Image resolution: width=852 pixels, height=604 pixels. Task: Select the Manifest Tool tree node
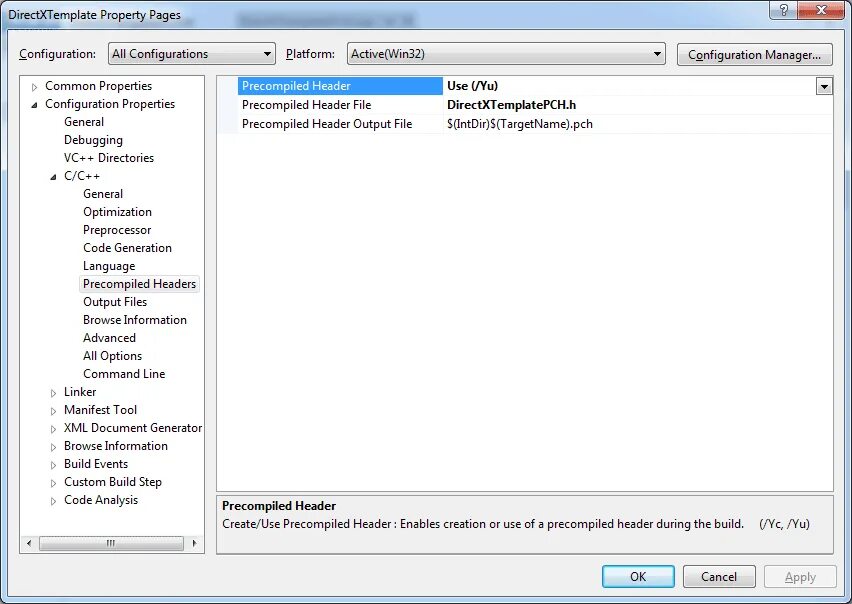(x=100, y=410)
